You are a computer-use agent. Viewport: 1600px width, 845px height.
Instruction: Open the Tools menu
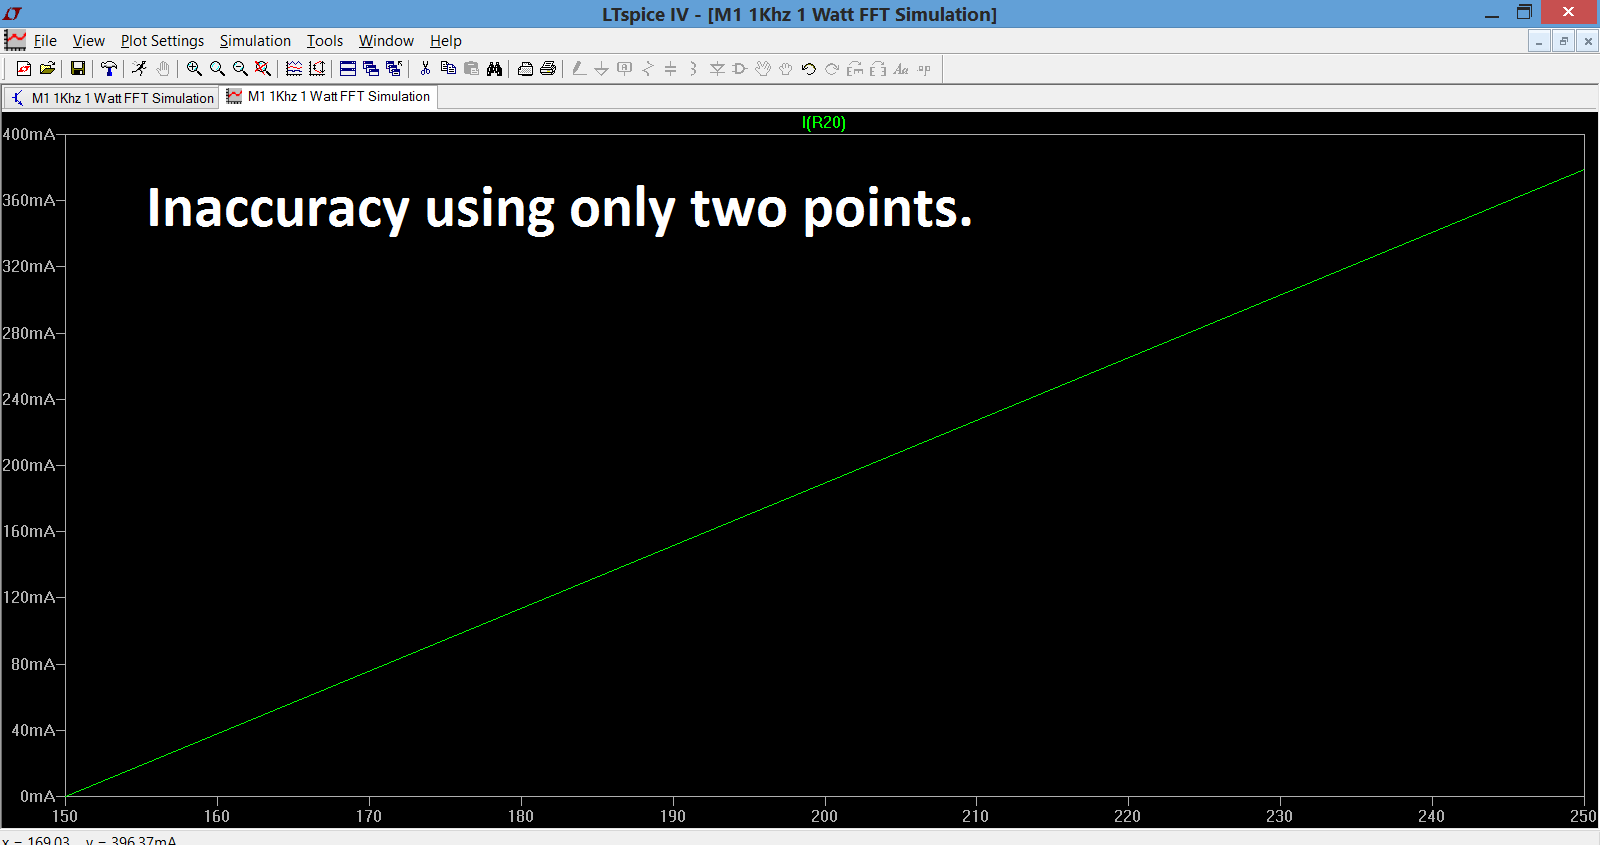324,41
